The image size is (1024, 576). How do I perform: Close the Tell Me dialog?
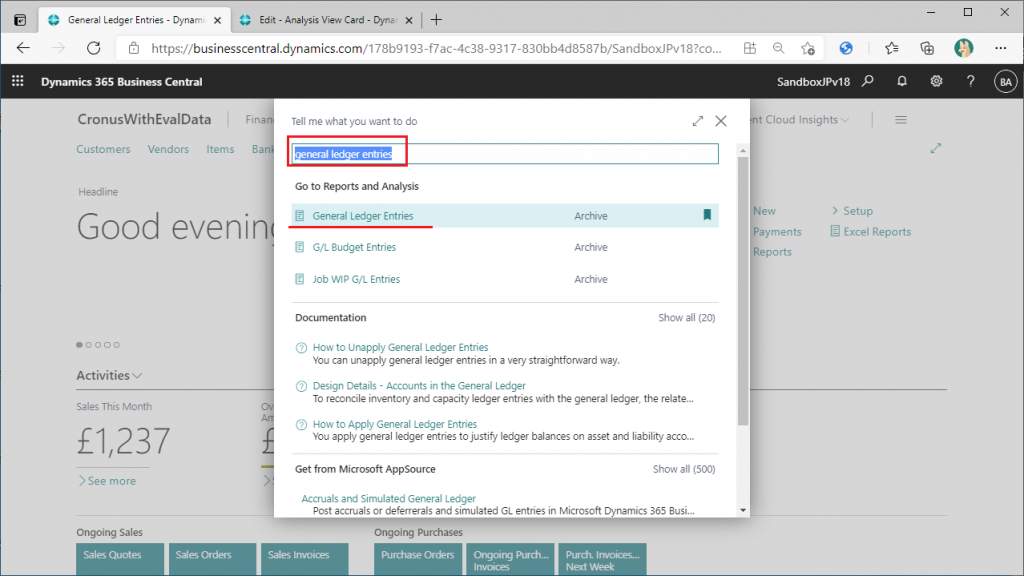(721, 121)
